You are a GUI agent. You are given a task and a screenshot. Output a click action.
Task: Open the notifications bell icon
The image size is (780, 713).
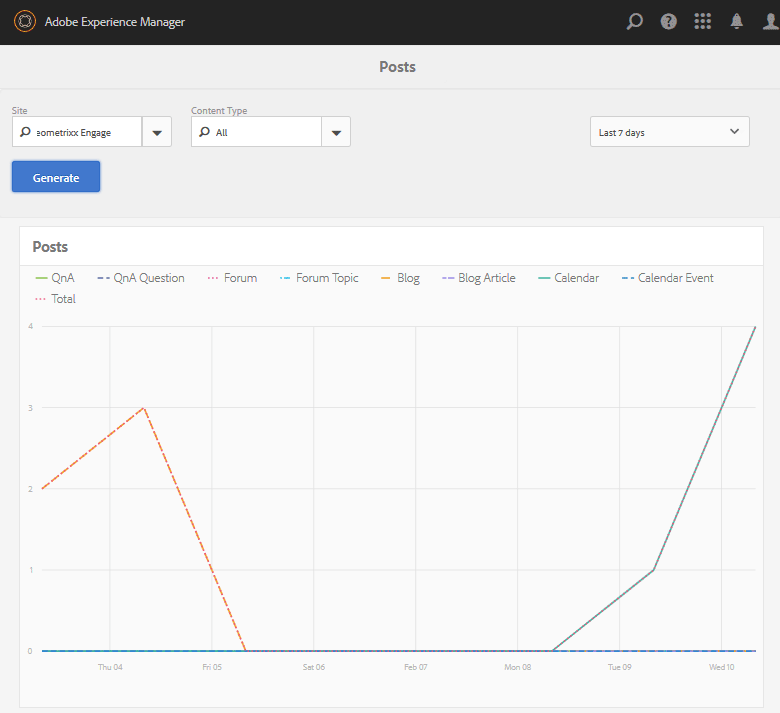(x=736, y=21)
